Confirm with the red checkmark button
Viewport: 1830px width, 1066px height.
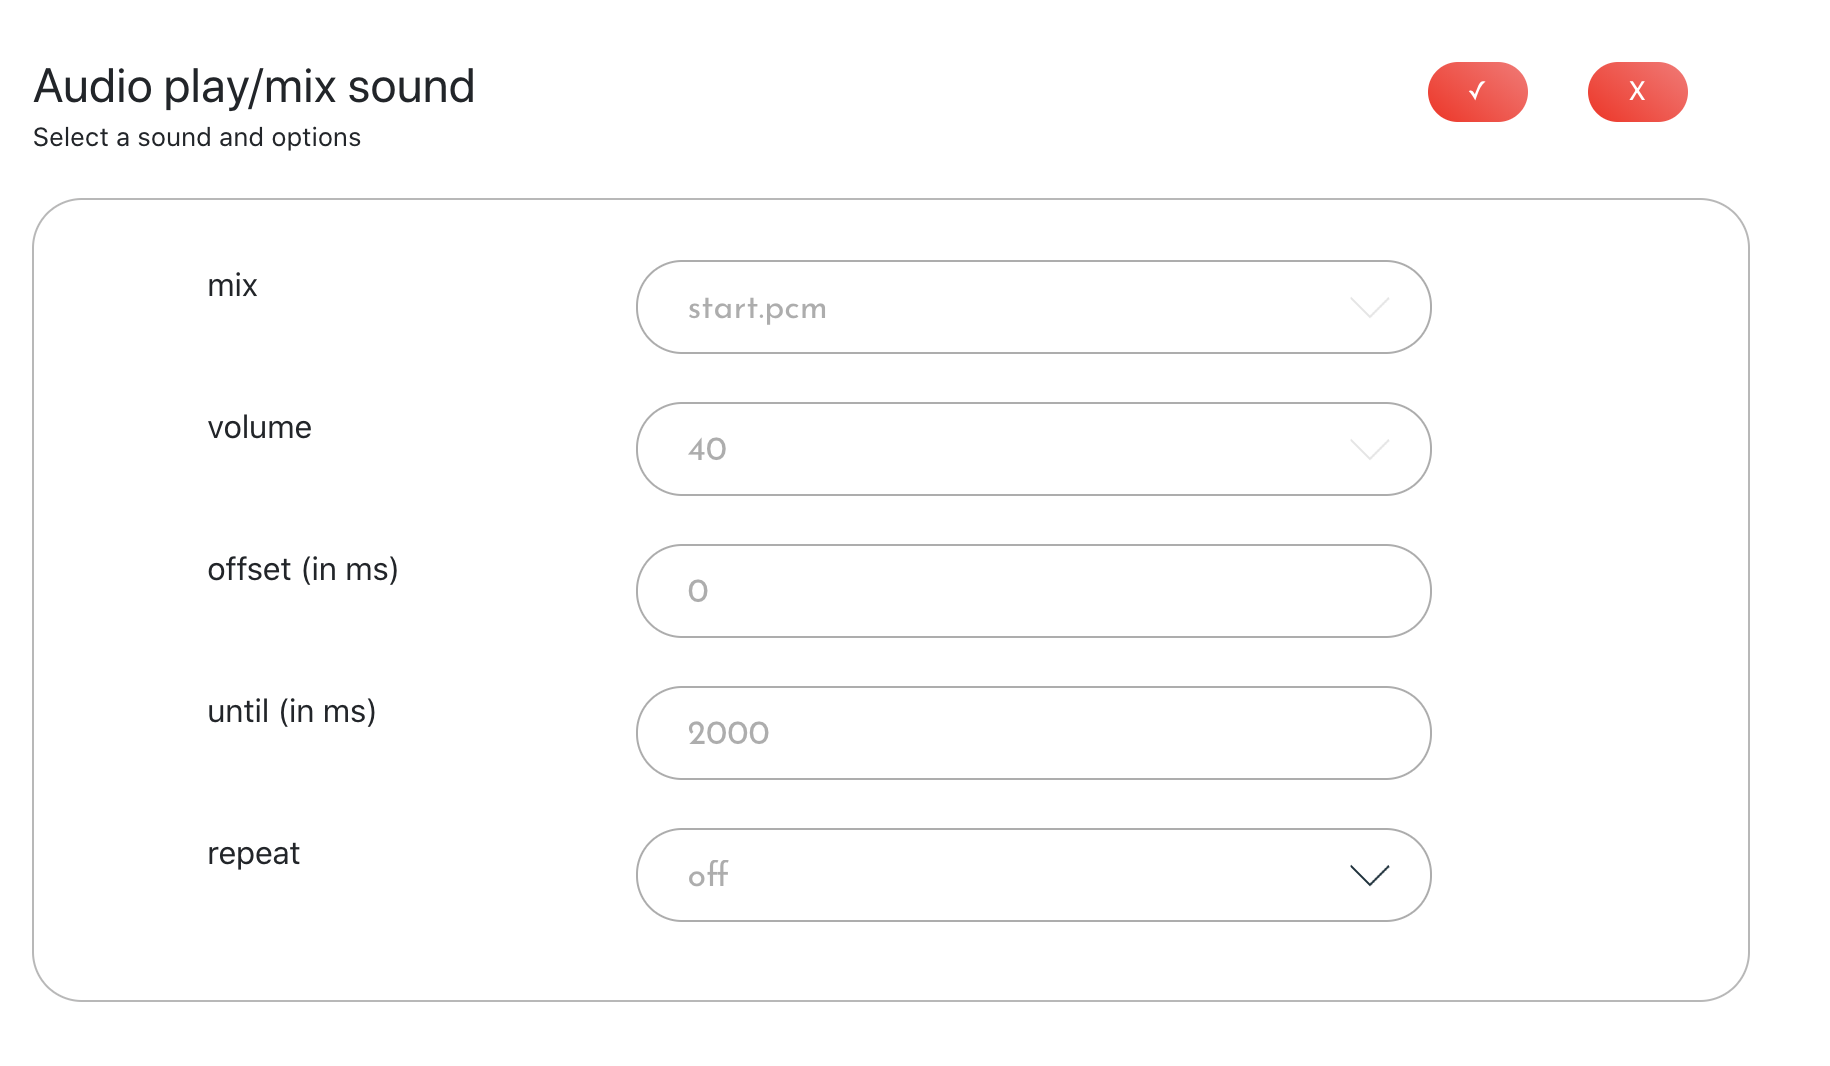pos(1477,92)
